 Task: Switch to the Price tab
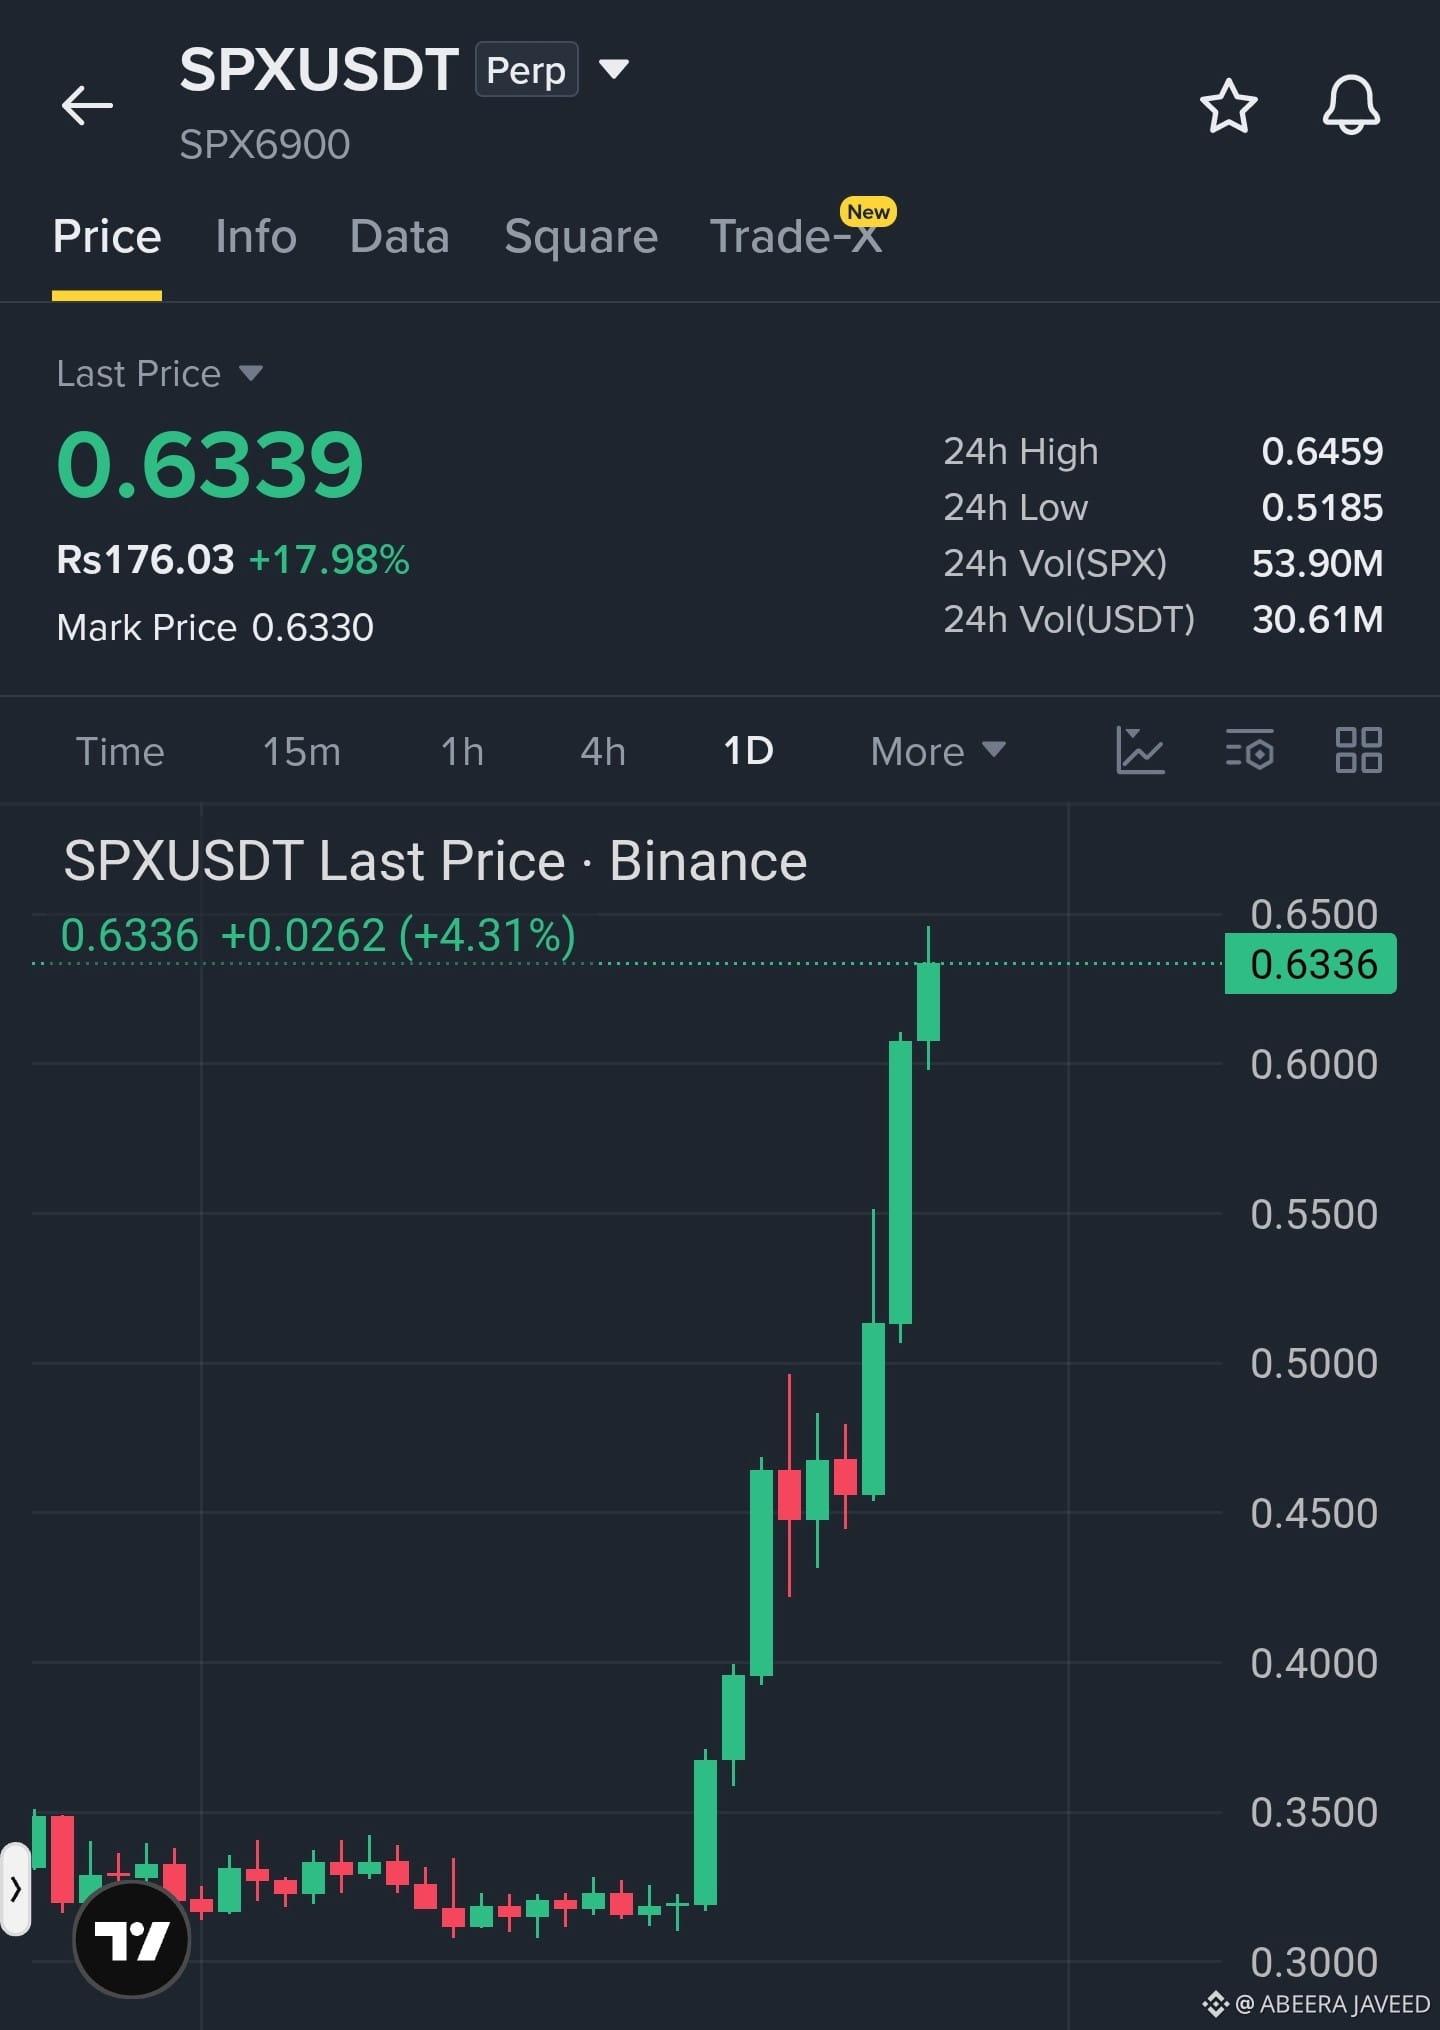(x=107, y=237)
